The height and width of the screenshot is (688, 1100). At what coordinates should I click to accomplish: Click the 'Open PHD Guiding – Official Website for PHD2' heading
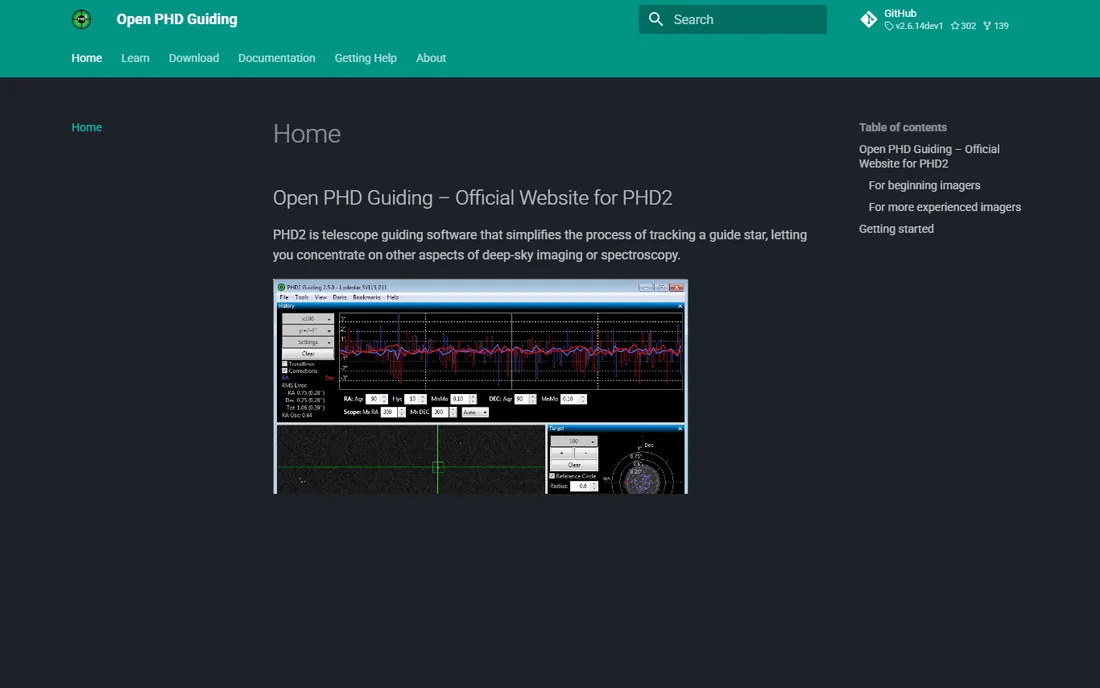click(x=472, y=198)
